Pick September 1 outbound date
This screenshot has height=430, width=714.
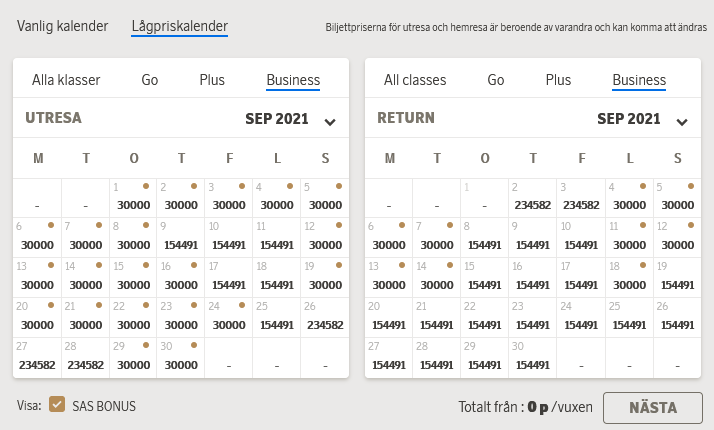pos(133,197)
